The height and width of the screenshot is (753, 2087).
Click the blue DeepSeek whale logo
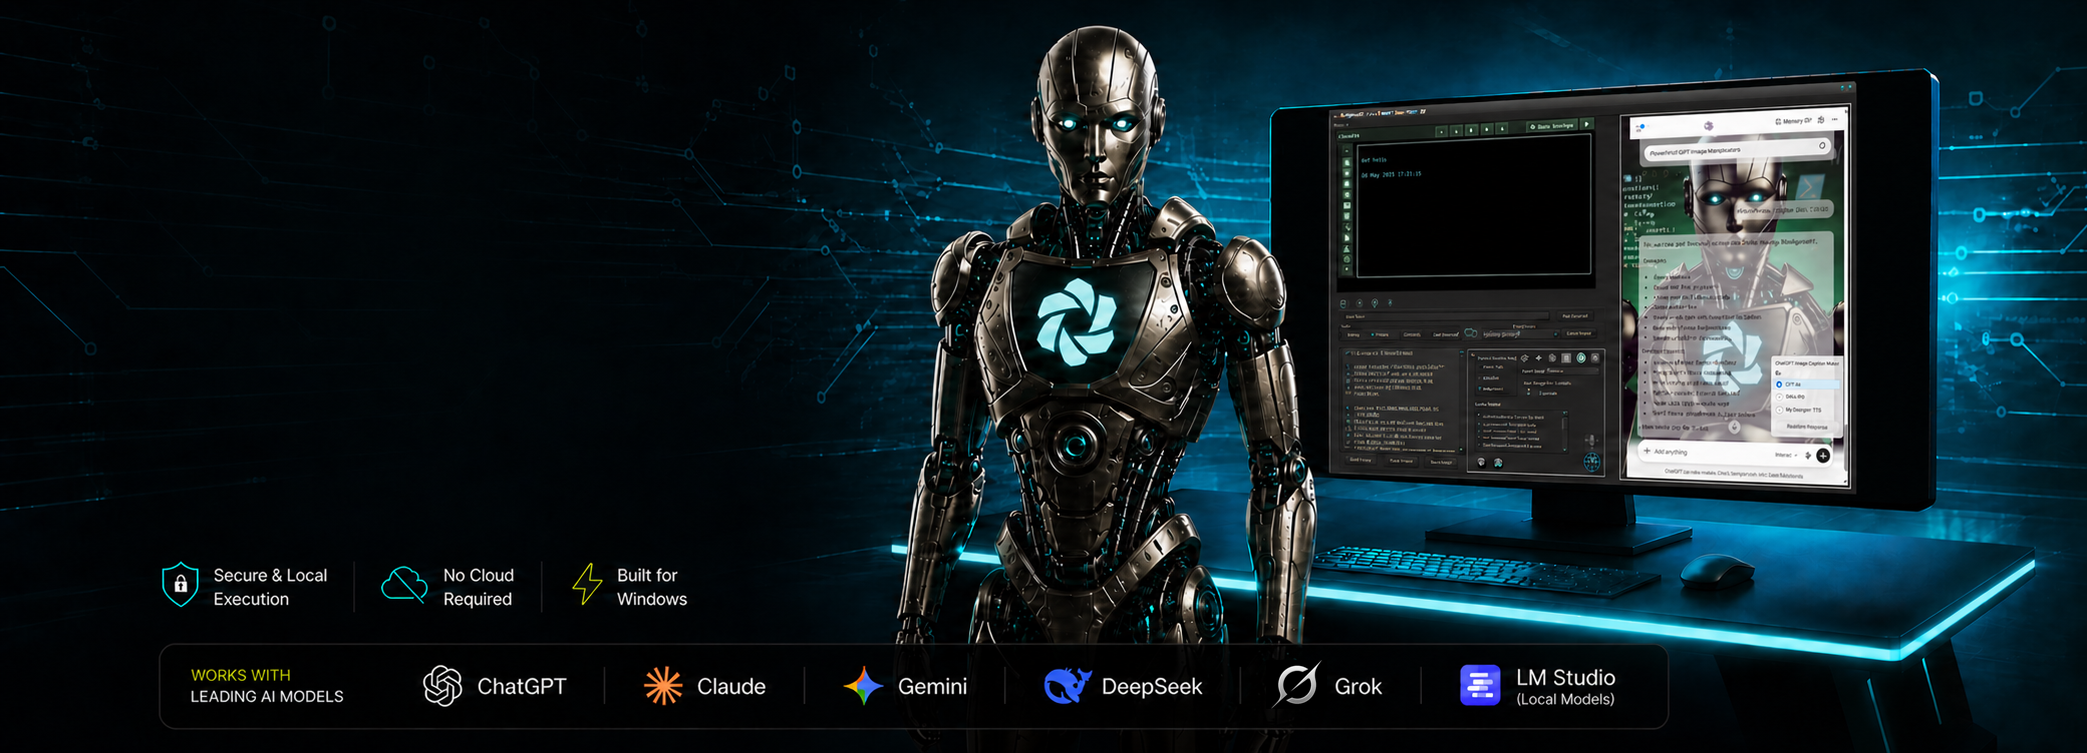click(1067, 686)
